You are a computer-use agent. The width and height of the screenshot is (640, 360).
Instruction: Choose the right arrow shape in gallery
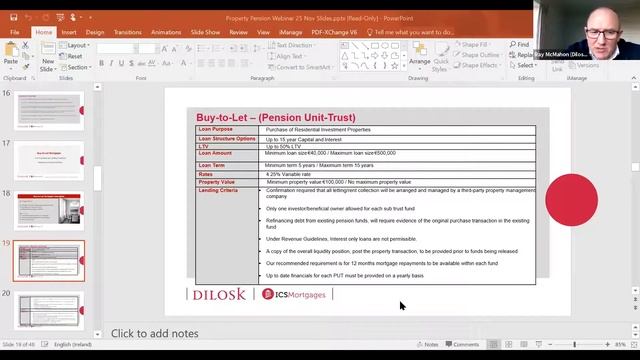[375, 56]
